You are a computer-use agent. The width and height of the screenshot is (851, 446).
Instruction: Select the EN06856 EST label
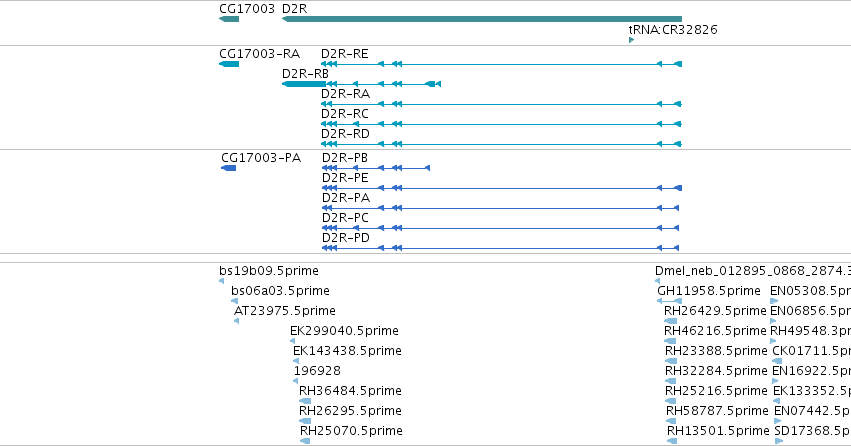(x=810, y=311)
